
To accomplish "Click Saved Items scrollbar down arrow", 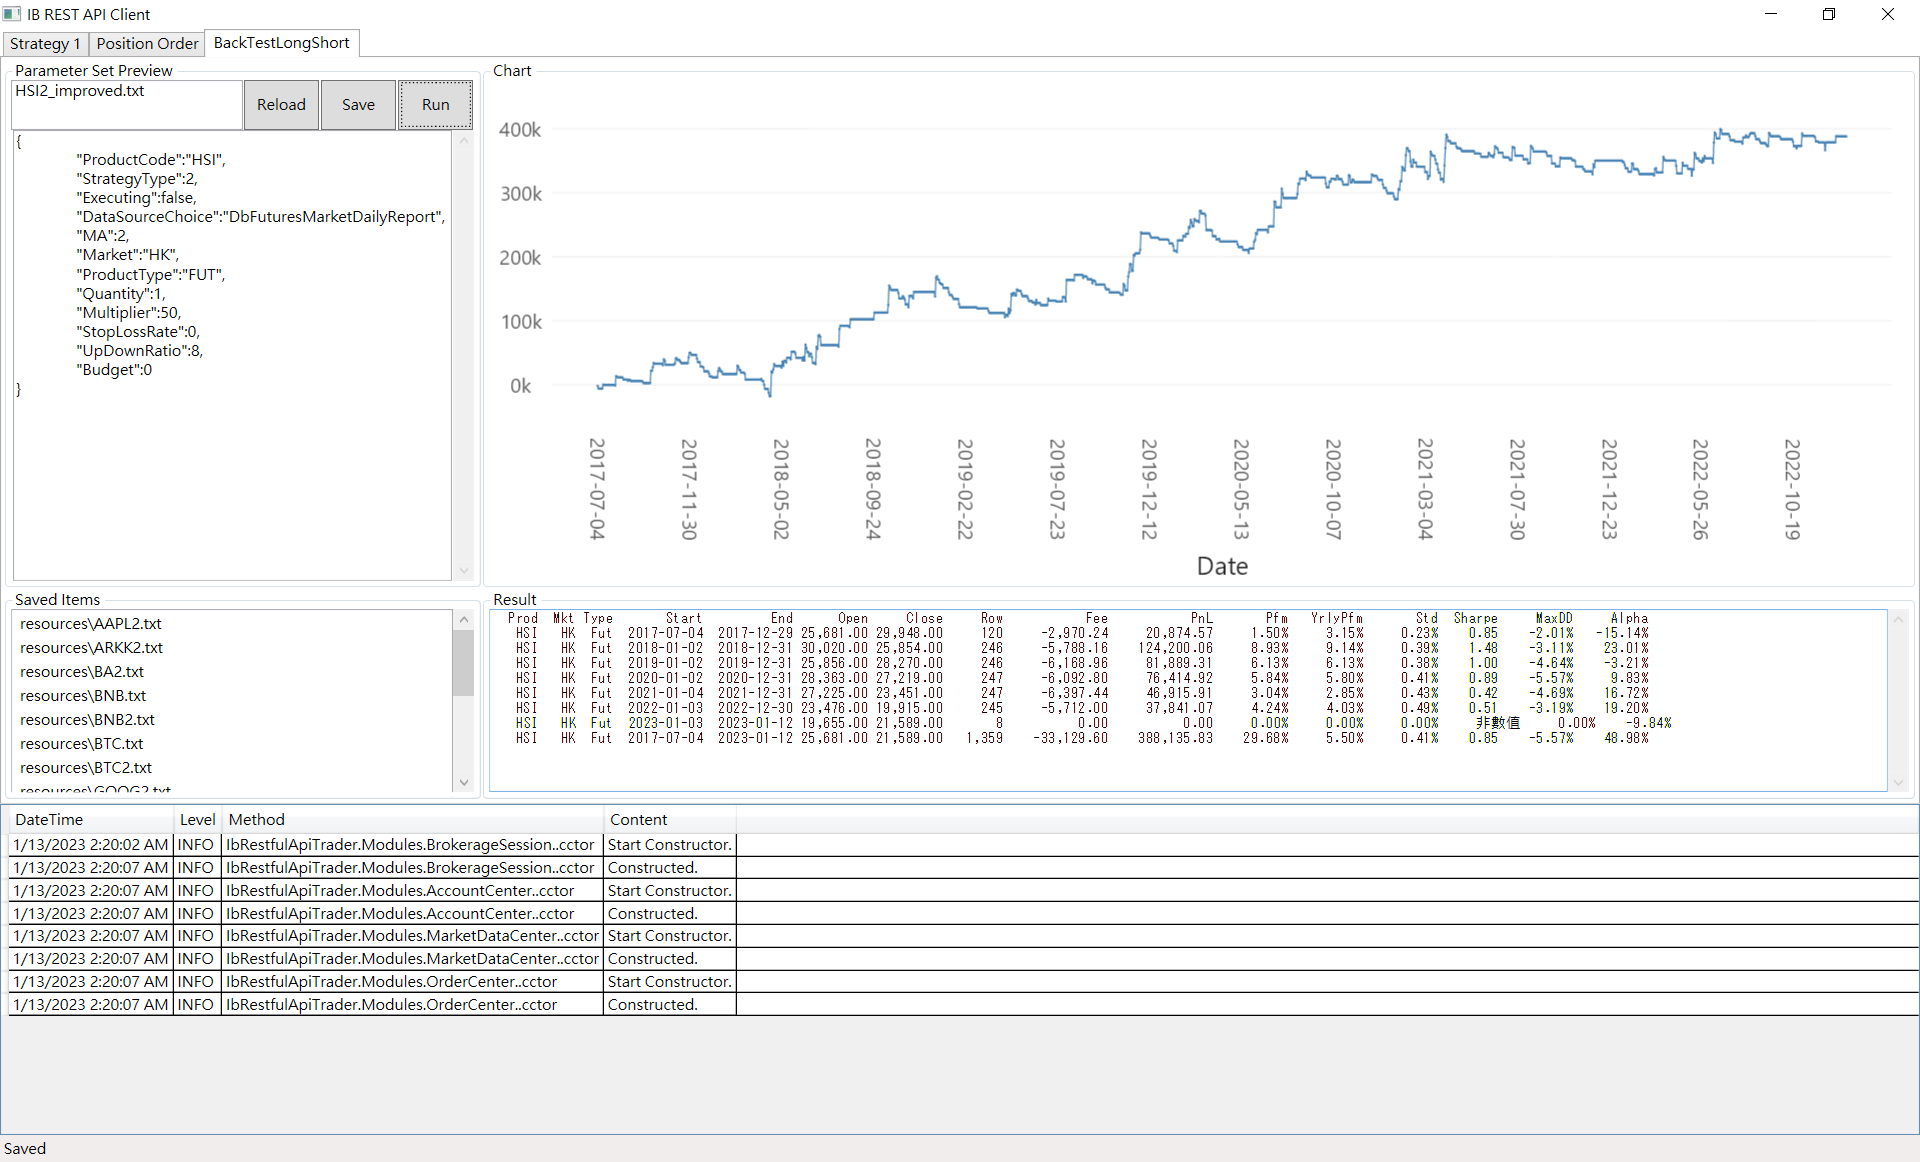I will pyautogui.click(x=463, y=782).
